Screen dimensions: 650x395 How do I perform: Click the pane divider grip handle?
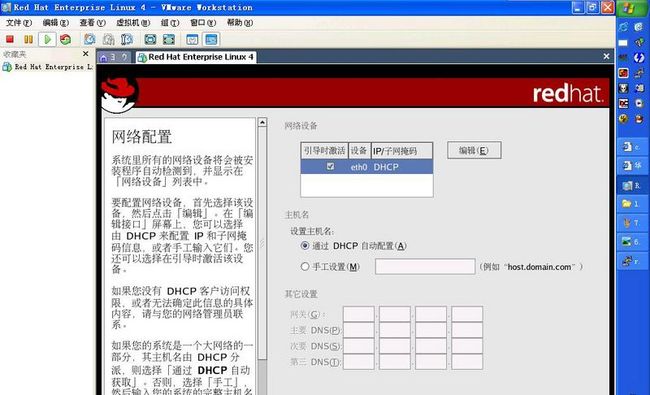tap(262, 244)
